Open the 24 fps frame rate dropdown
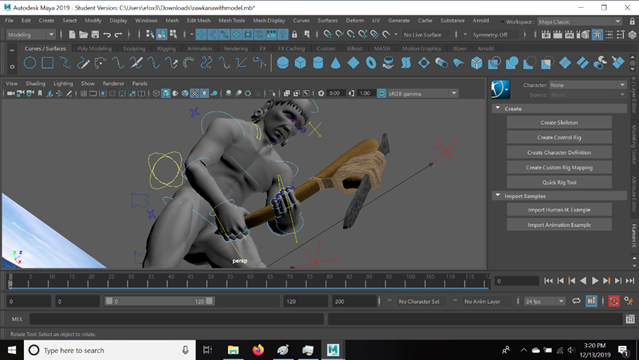Screen dimensions: 639x360 click(x=545, y=301)
